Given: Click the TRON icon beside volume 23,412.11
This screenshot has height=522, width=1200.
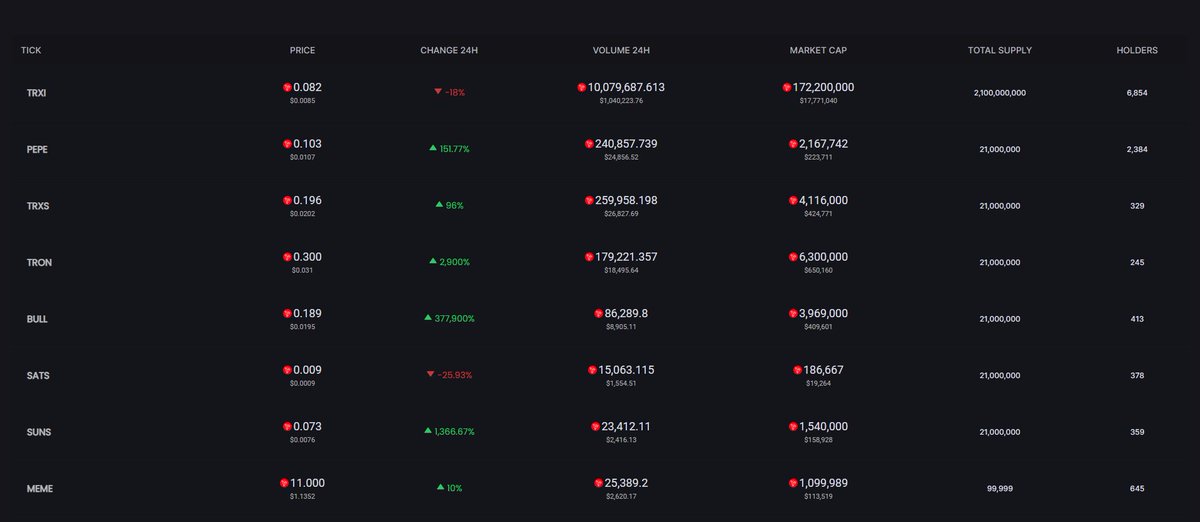Looking at the screenshot, I should coord(596,427).
